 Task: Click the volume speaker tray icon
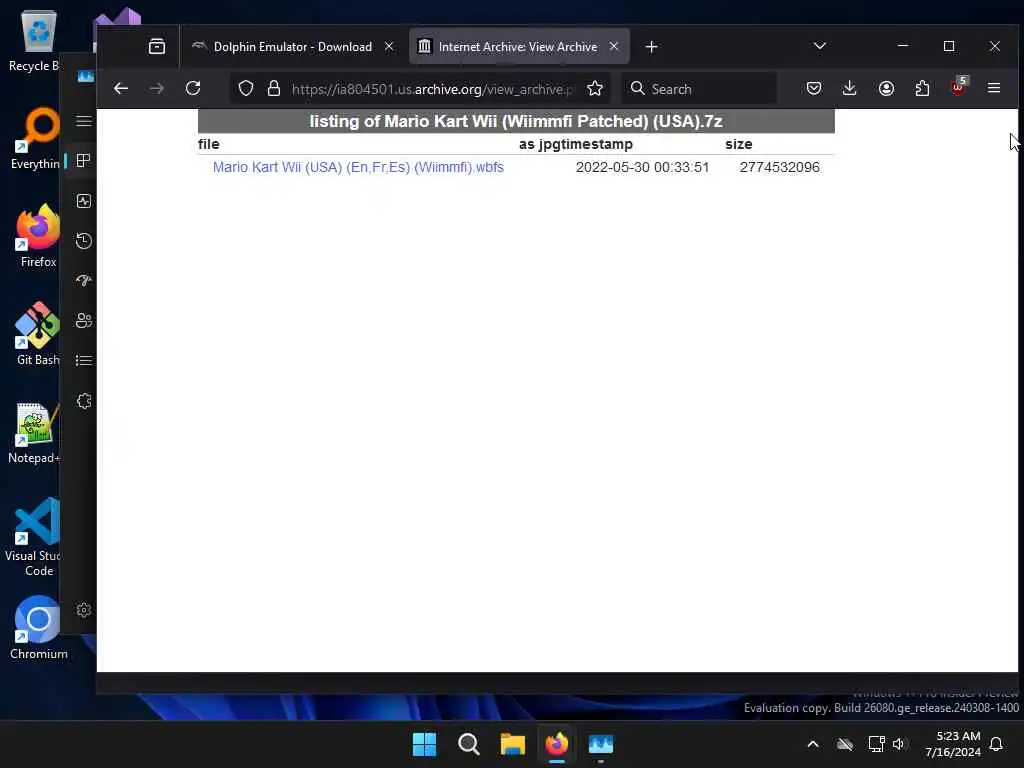pyautogui.click(x=899, y=744)
